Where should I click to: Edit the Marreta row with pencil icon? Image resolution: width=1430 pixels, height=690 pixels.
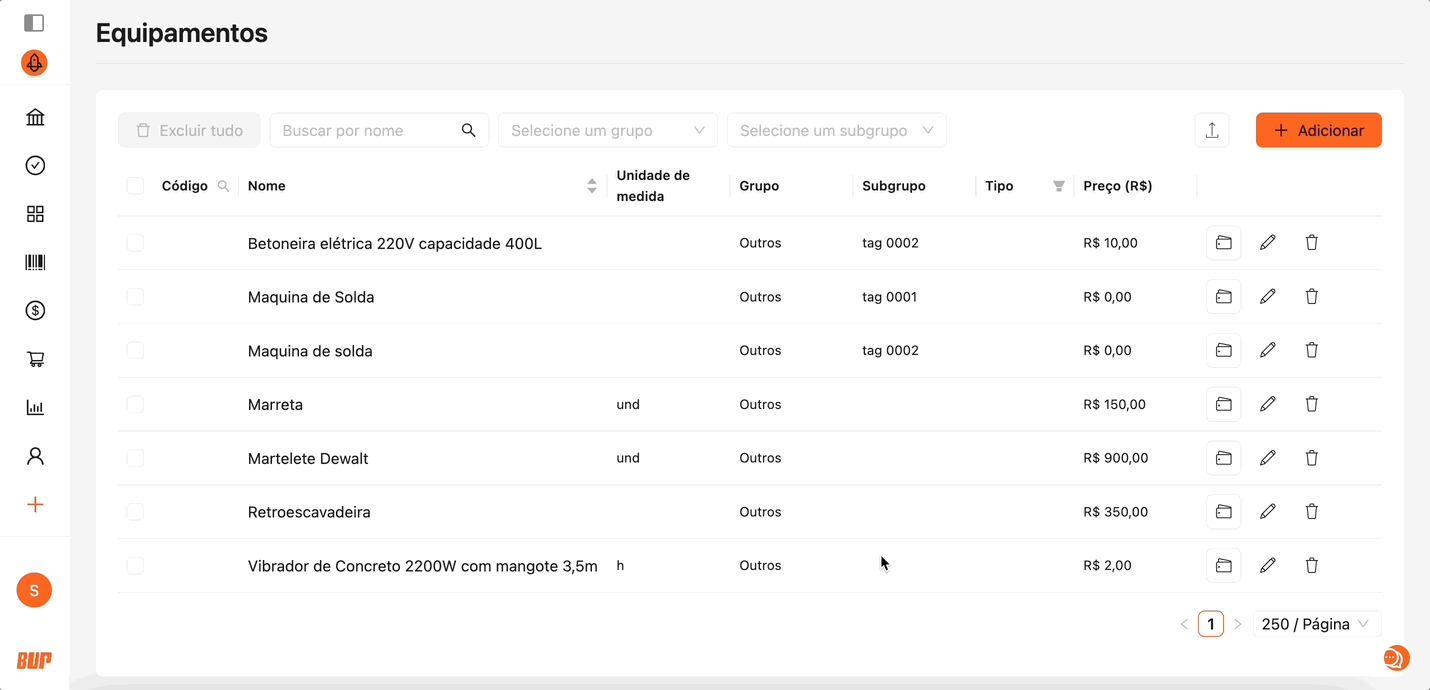pos(1267,404)
